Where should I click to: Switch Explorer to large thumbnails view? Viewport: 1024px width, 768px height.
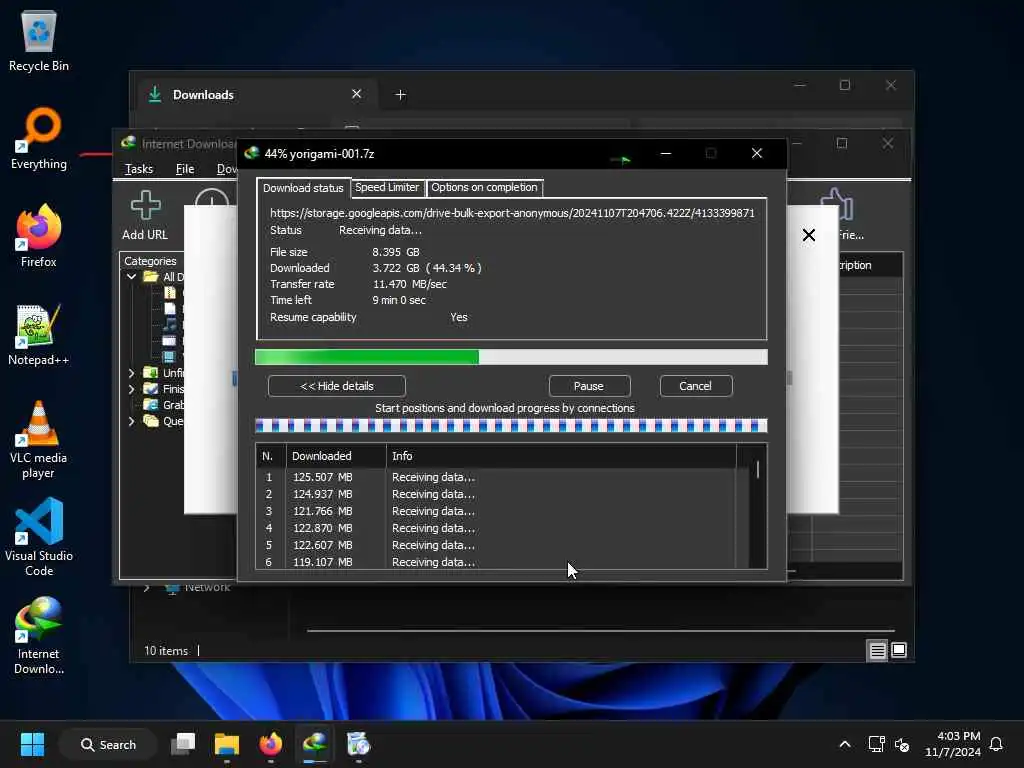899,650
